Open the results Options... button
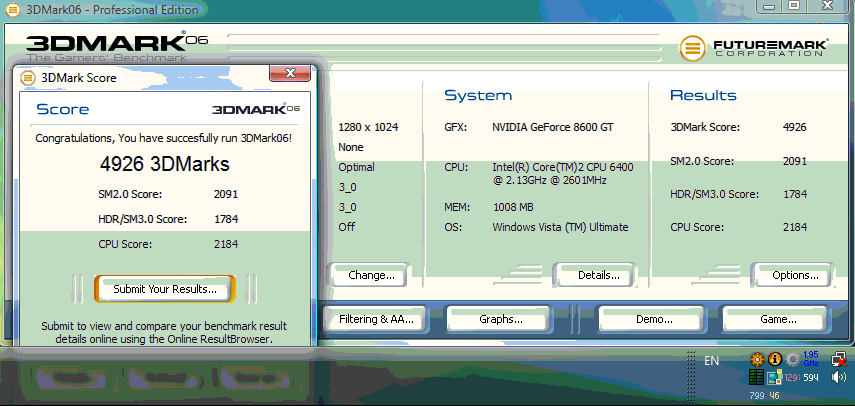 [x=795, y=275]
